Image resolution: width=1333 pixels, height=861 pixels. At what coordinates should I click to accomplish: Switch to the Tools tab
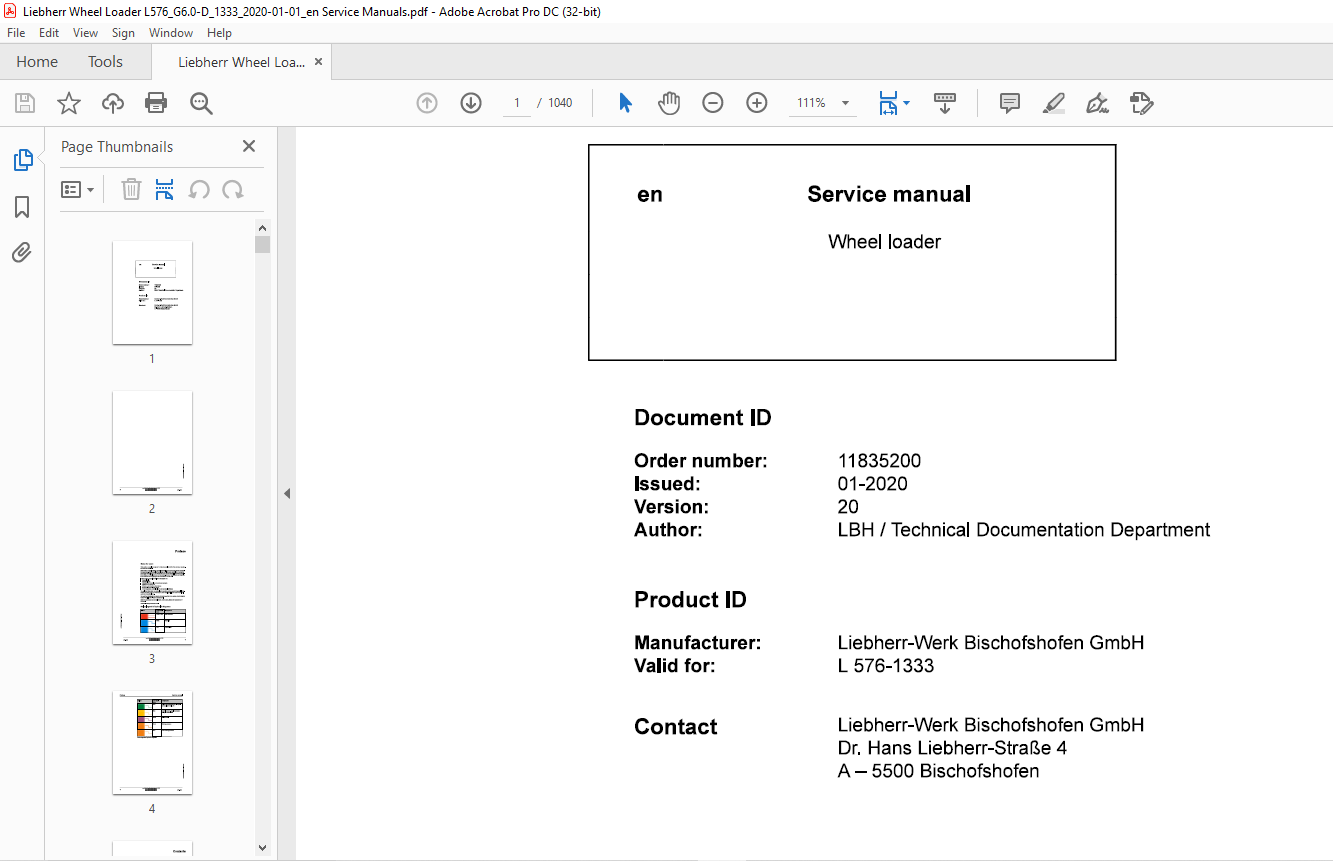click(x=105, y=62)
